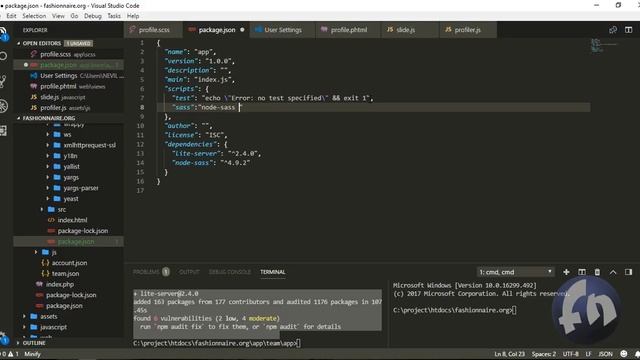
Task: Open the Go menu
Action: pos(74,16)
